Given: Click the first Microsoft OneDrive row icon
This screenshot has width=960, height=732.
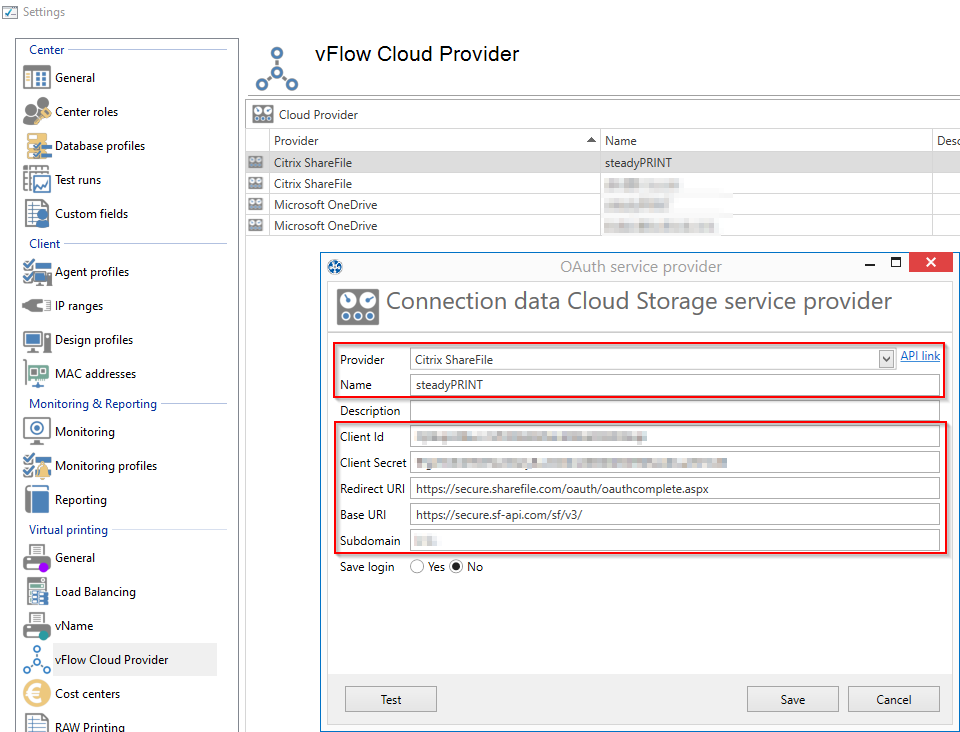Looking at the screenshot, I should pyautogui.click(x=255, y=204).
